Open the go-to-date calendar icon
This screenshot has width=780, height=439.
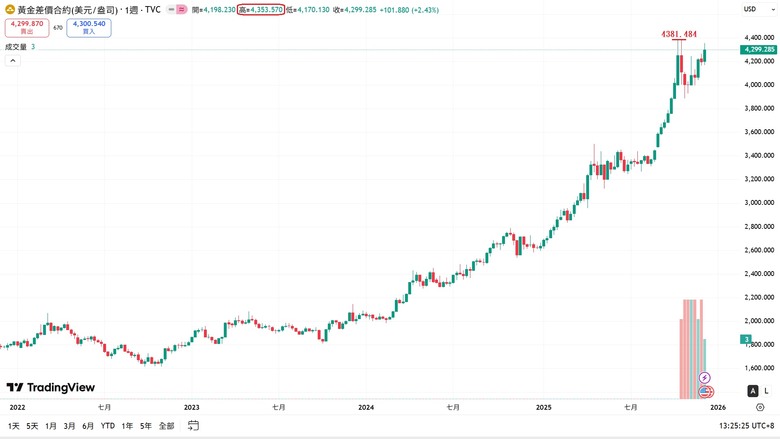coord(193,426)
